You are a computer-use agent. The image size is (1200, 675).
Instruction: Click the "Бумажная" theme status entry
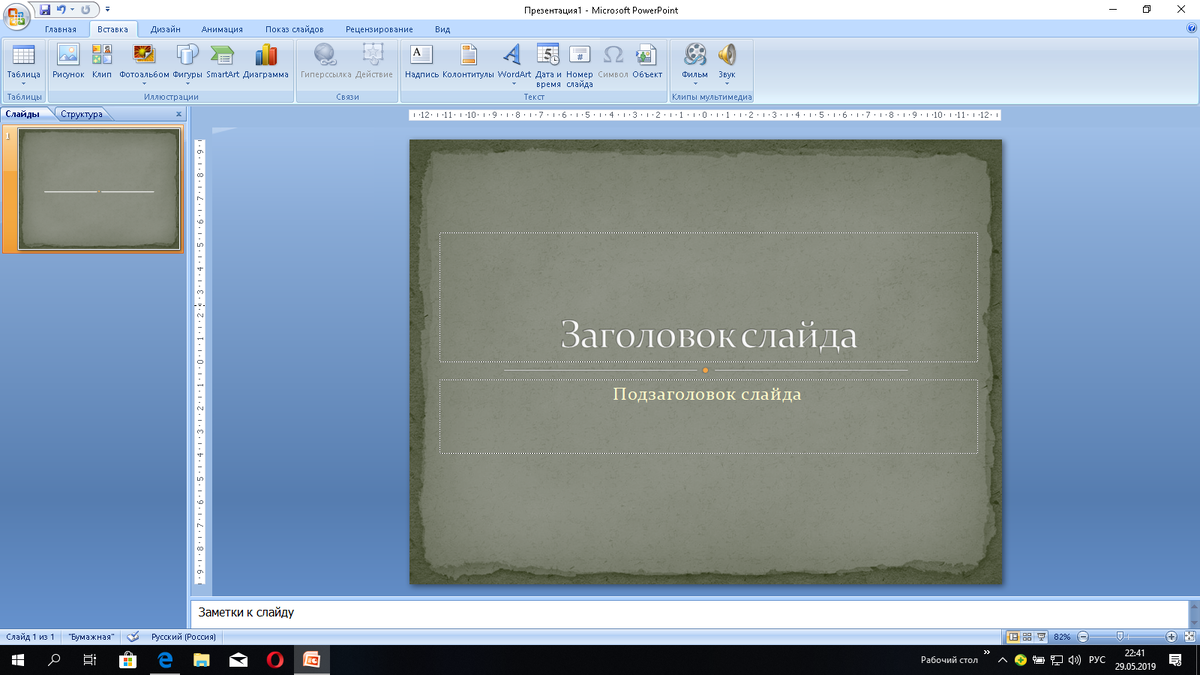coord(90,636)
